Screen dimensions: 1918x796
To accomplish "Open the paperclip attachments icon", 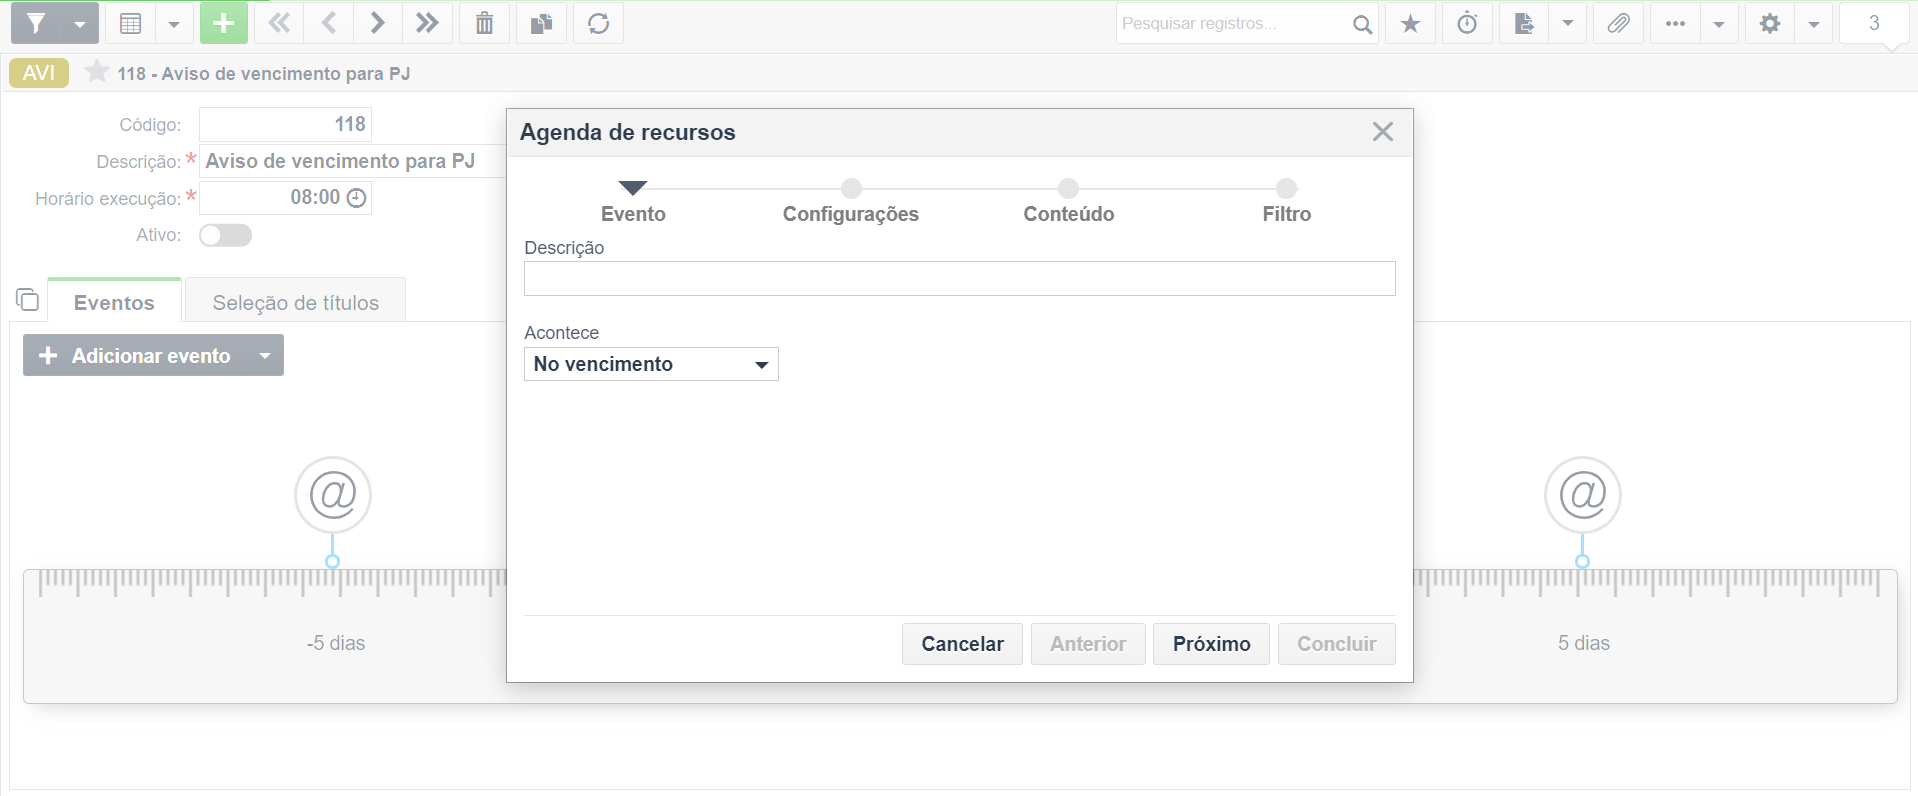I will click(x=1618, y=23).
